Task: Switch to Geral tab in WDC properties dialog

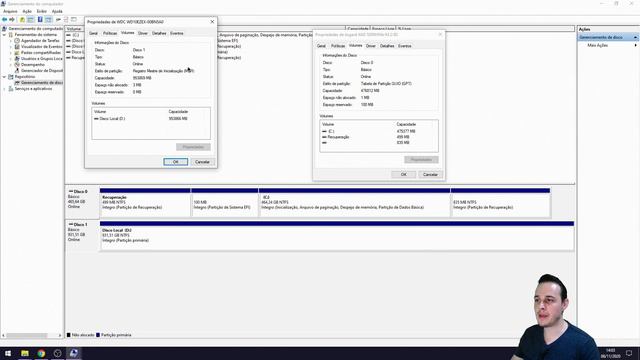Action: click(93, 33)
